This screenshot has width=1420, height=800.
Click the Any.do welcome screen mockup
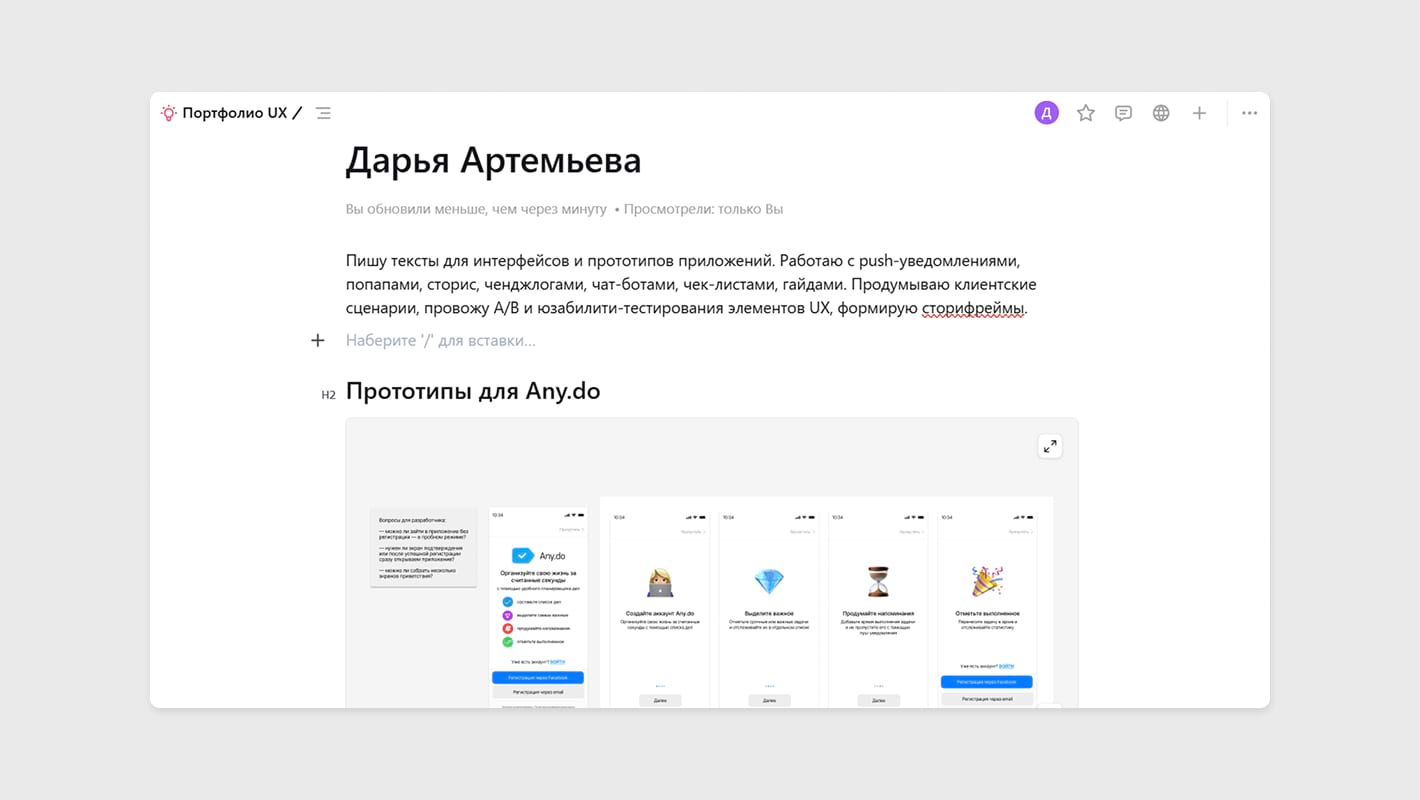click(x=538, y=607)
